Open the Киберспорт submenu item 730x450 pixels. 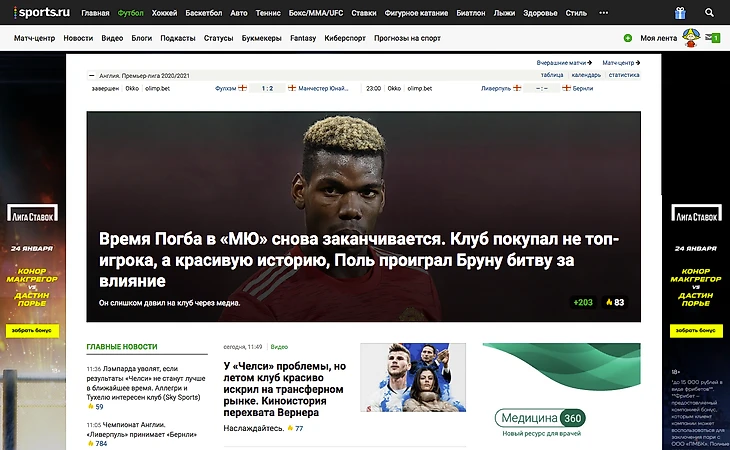click(x=345, y=38)
